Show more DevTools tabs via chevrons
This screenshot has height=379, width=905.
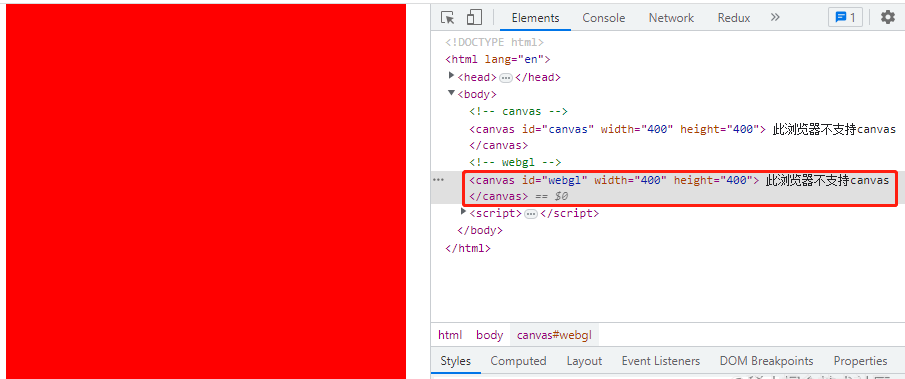(x=775, y=17)
